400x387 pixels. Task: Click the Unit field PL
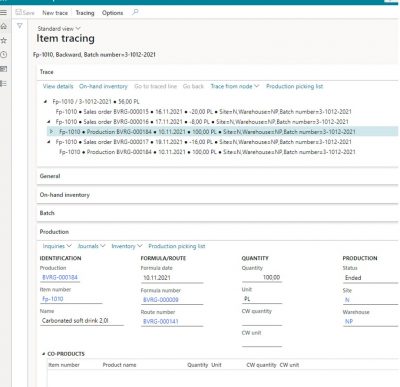point(262,299)
